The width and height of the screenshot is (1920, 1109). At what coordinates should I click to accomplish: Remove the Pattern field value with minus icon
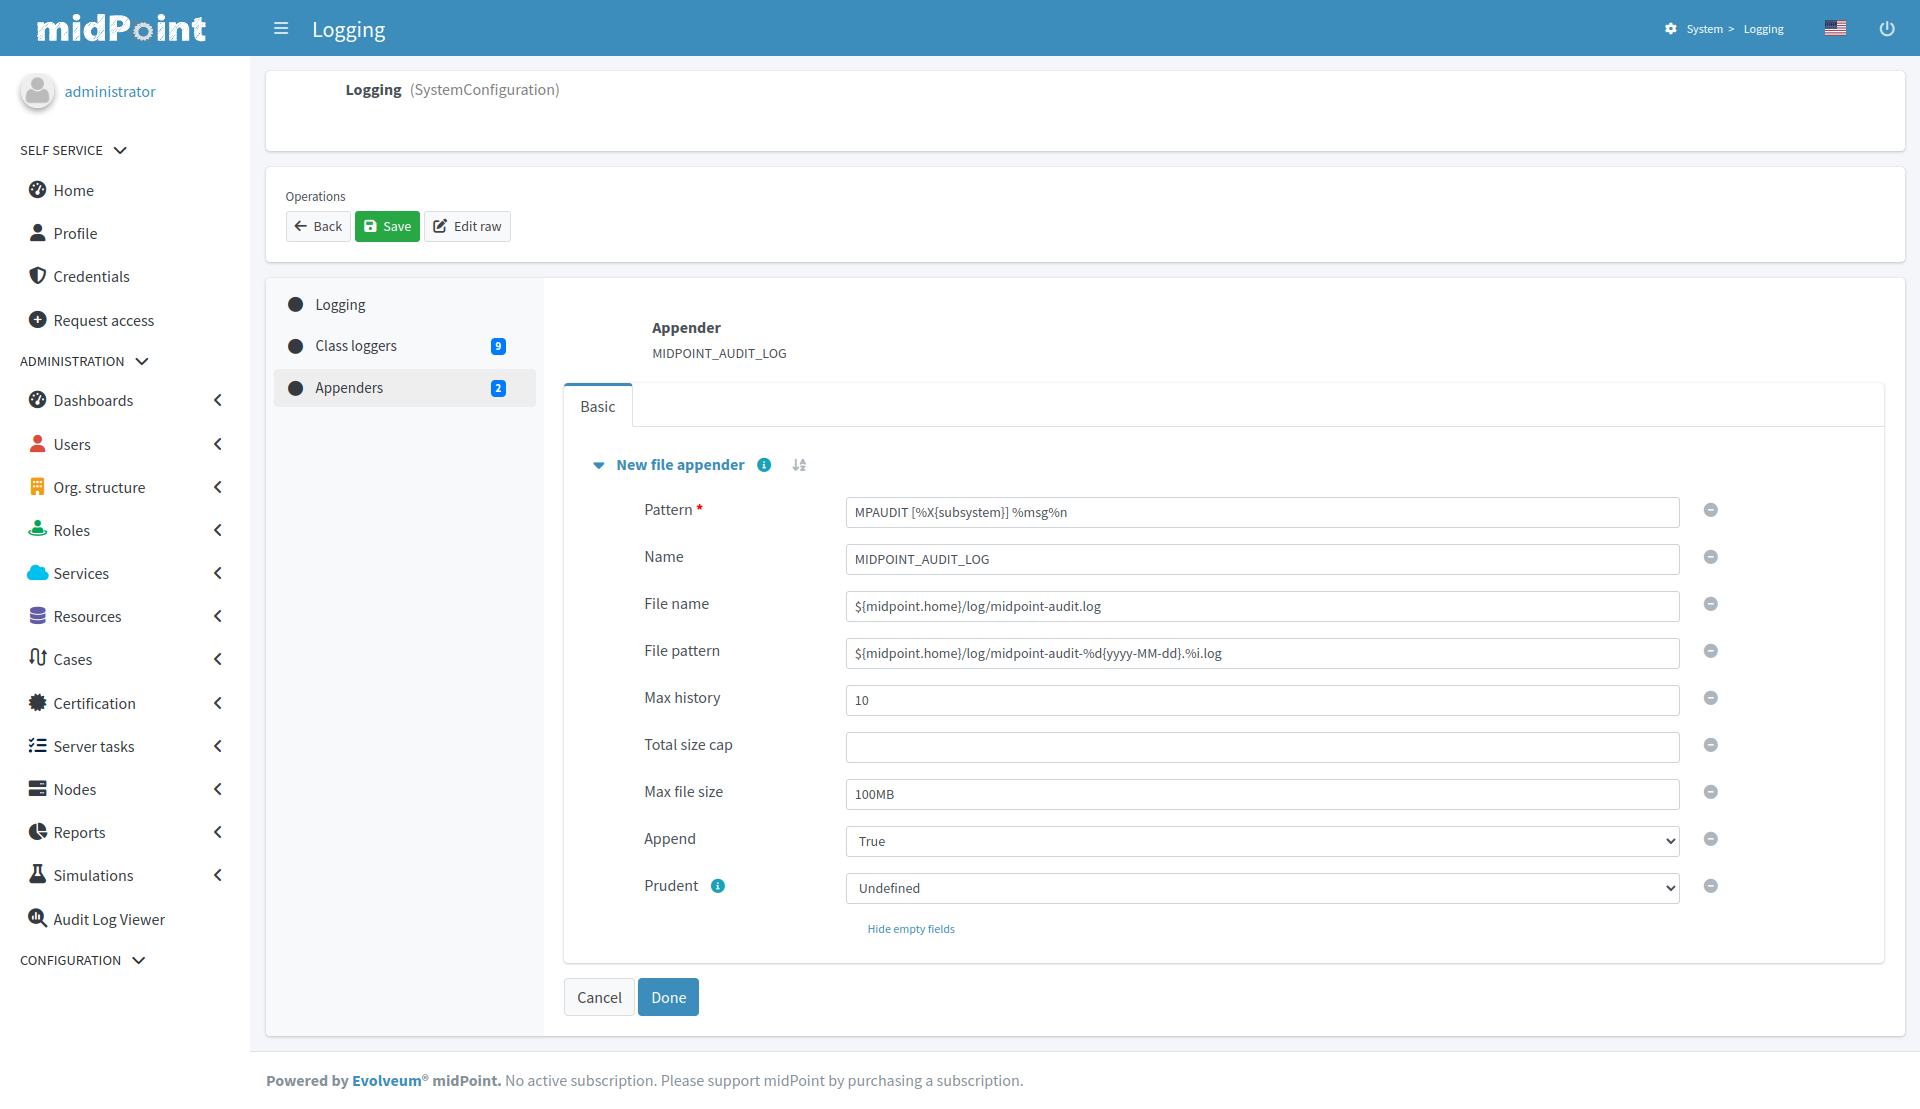coord(1711,510)
